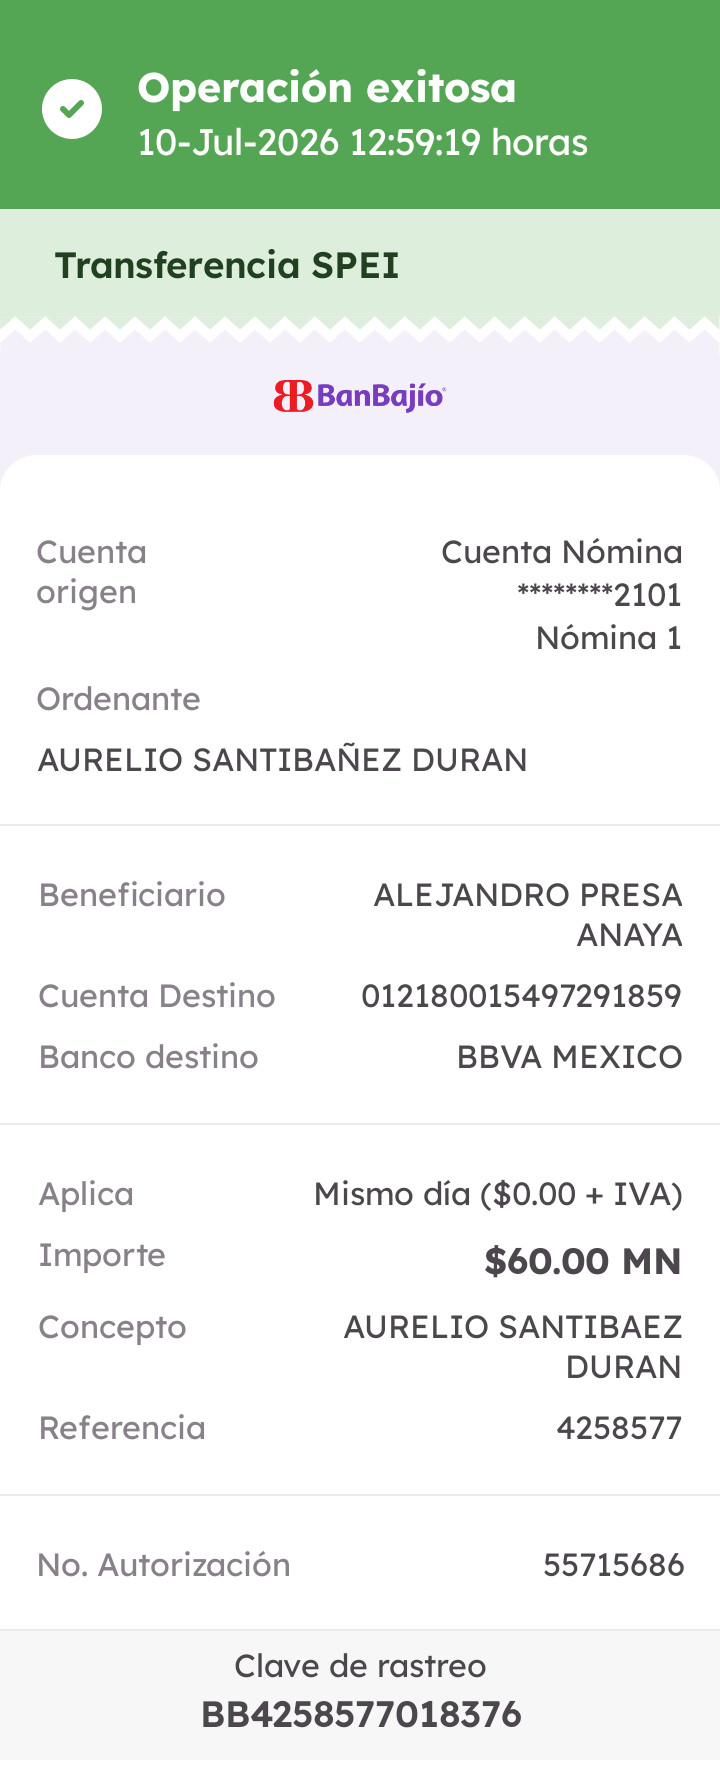Tap the ordenante name AURELIO SANTIBAÑEZ DURAN
The image size is (720, 1774).
[283, 760]
